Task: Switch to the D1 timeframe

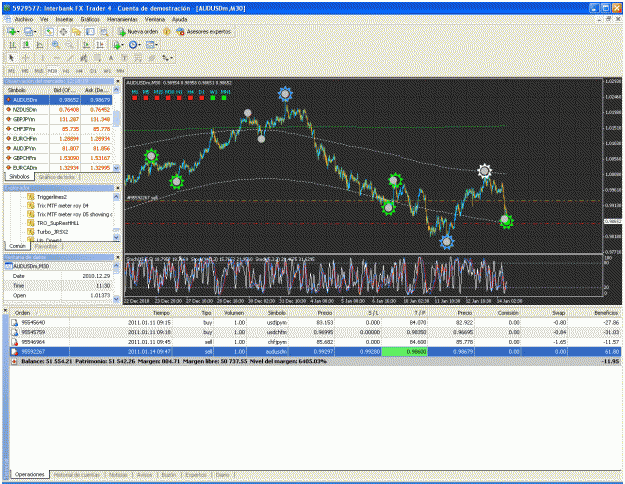Action: pyautogui.click(x=93, y=71)
